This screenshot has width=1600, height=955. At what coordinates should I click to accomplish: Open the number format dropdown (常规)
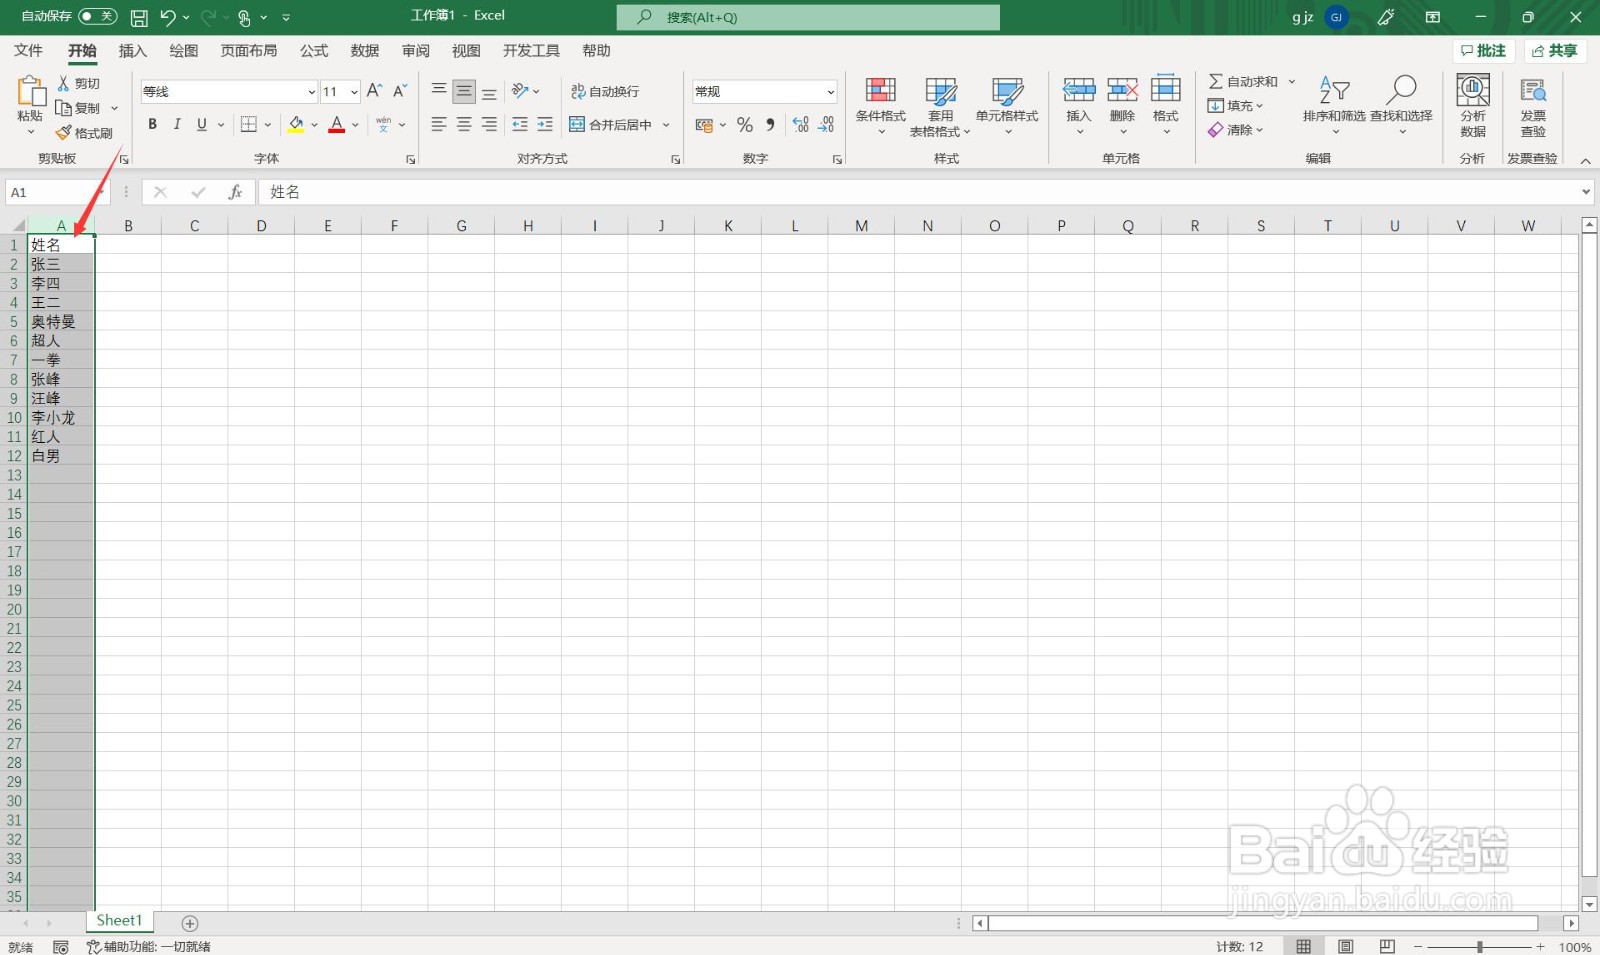pyautogui.click(x=830, y=92)
